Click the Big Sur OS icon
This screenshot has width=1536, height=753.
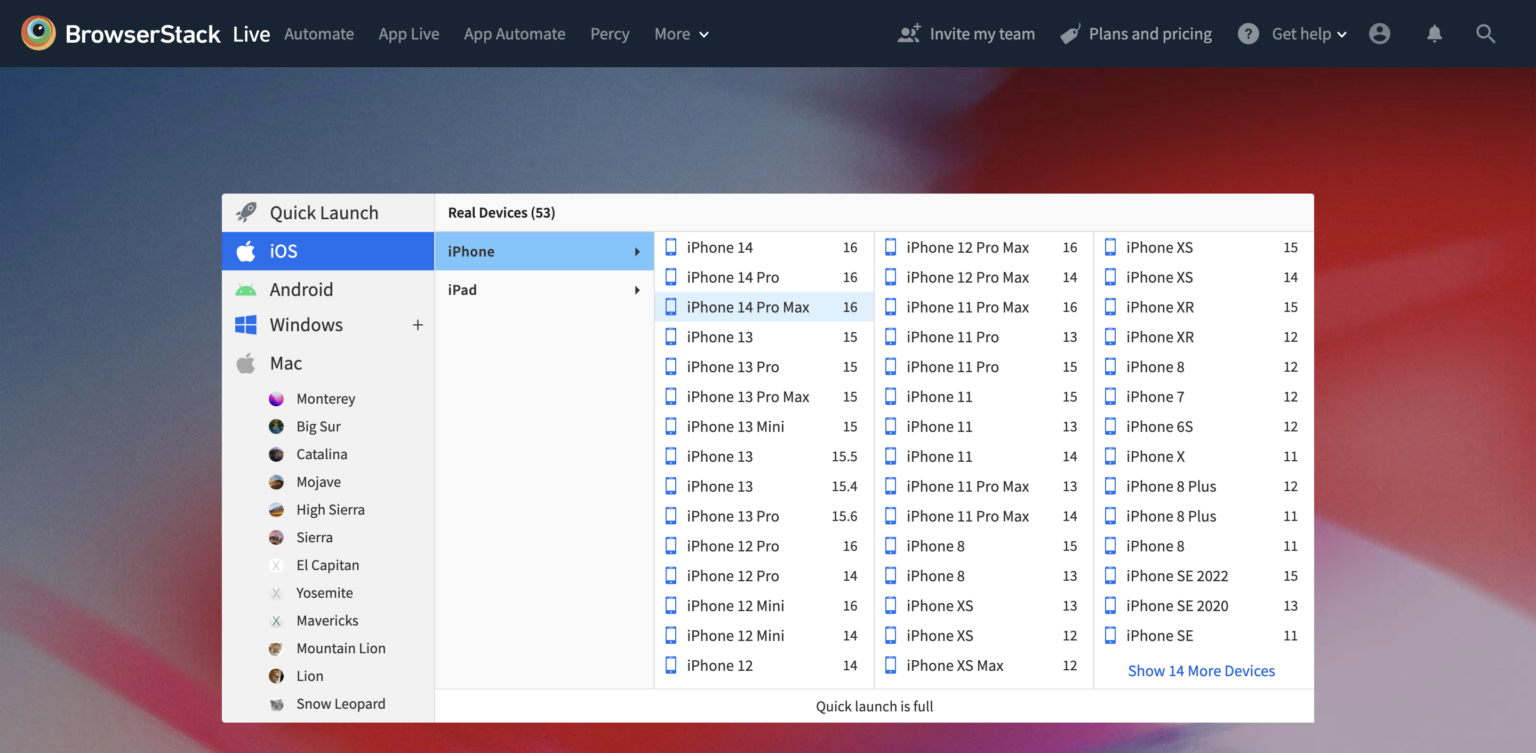276,426
